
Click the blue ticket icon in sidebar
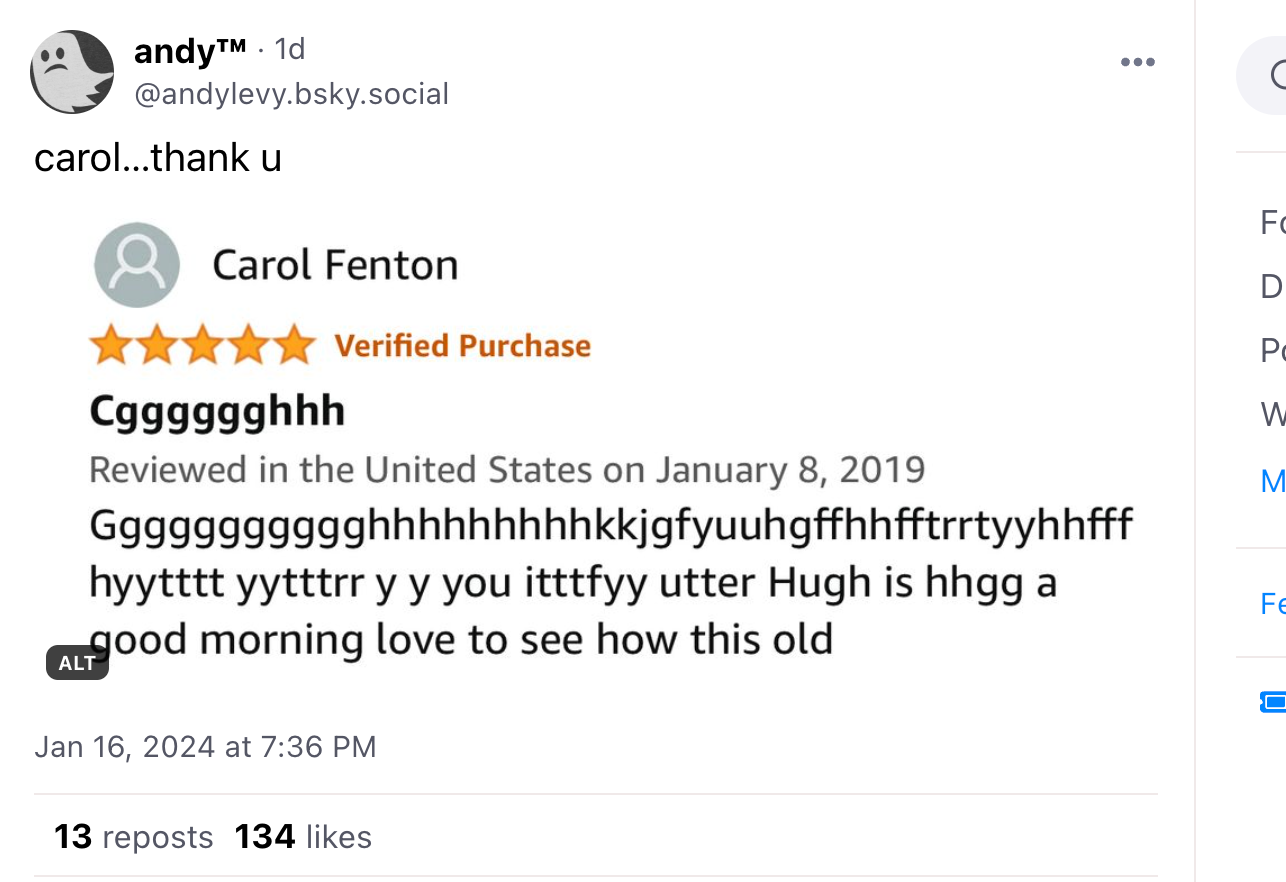(1274, 703)
